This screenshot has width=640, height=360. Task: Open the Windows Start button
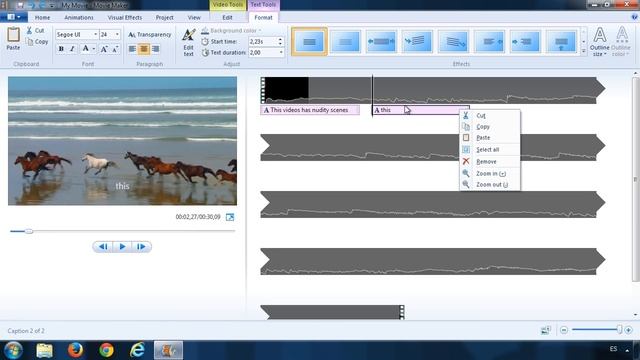coord(13,350)
